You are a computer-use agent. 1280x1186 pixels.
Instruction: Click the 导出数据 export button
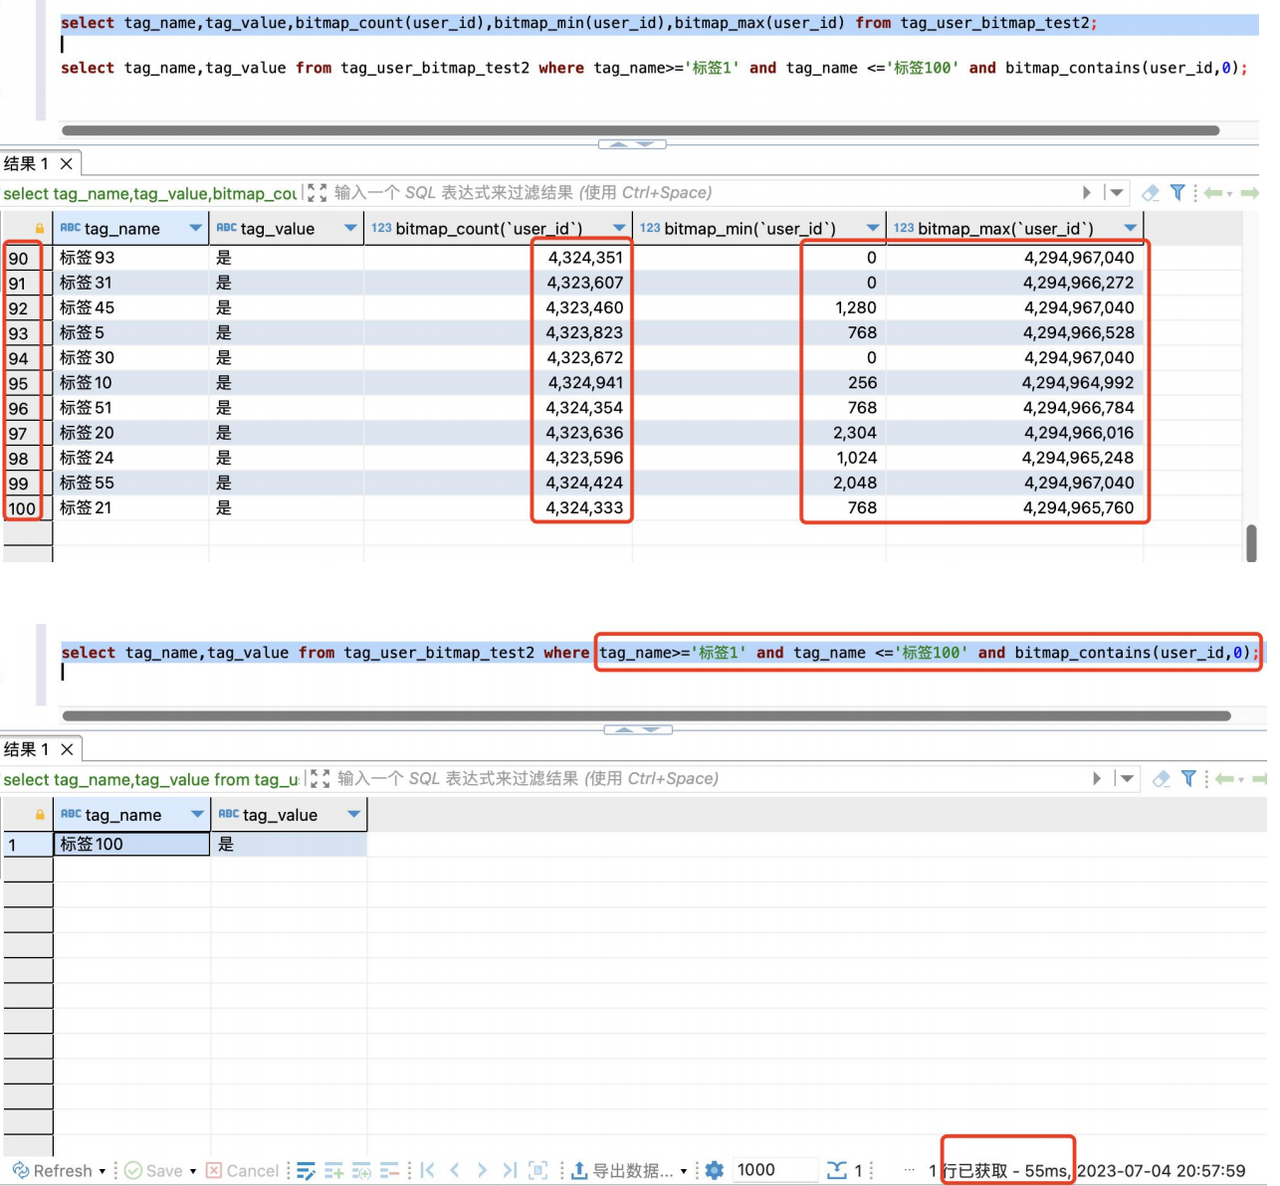(x=622, y=1170)
